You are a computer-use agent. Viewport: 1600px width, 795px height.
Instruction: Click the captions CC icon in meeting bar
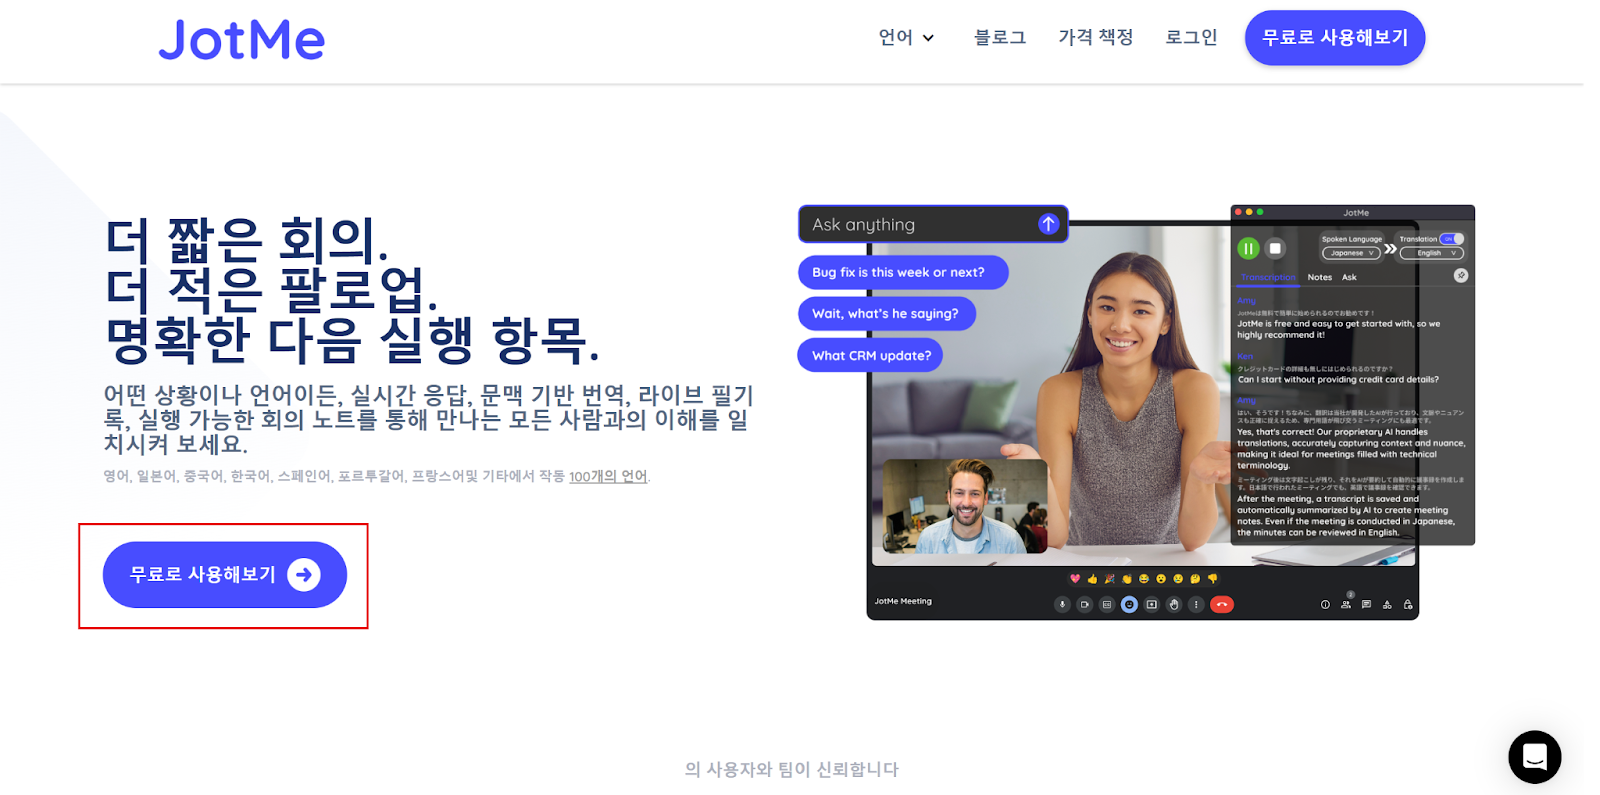coord(1107,604)
